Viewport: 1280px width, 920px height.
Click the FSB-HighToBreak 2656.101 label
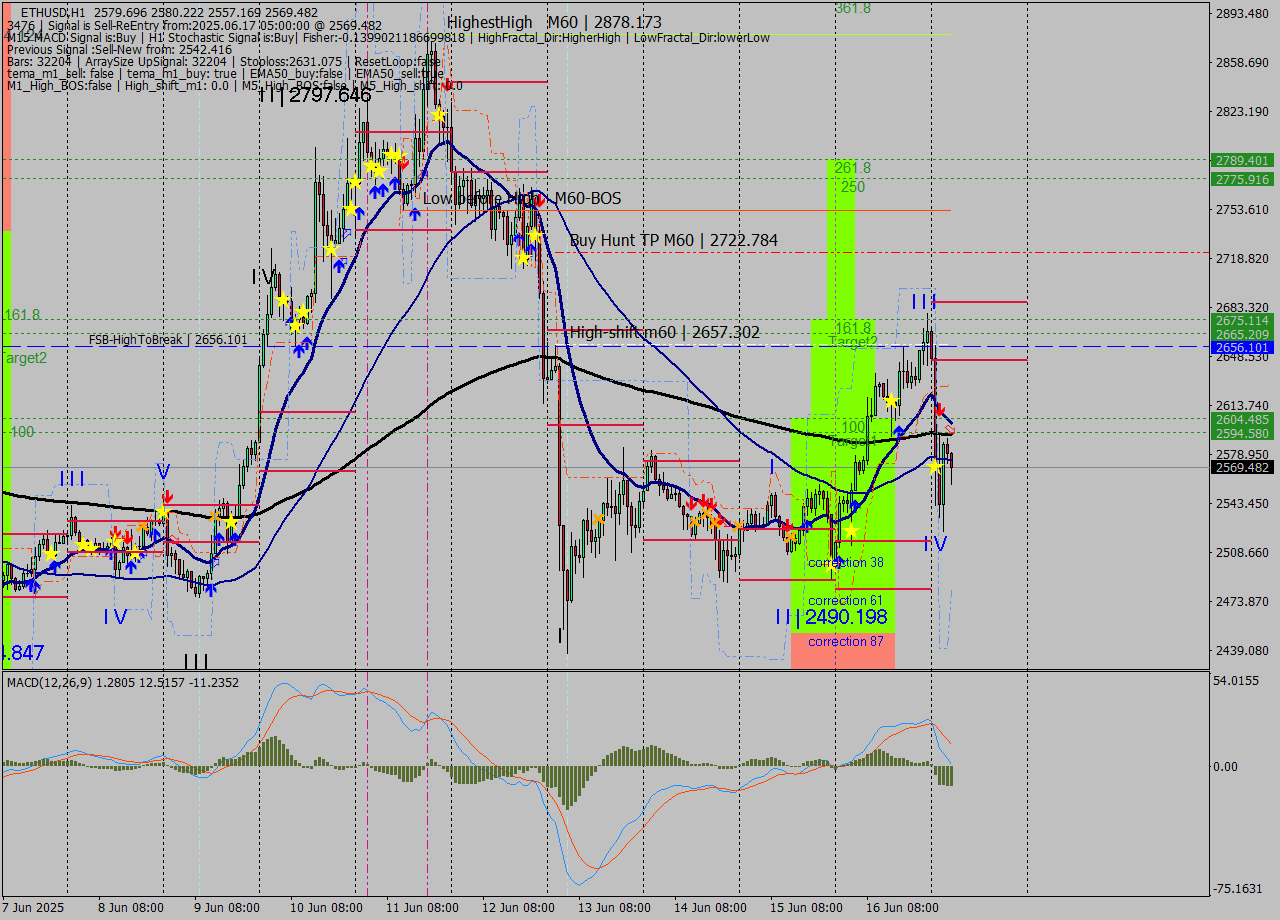click(x=167, y=340)
